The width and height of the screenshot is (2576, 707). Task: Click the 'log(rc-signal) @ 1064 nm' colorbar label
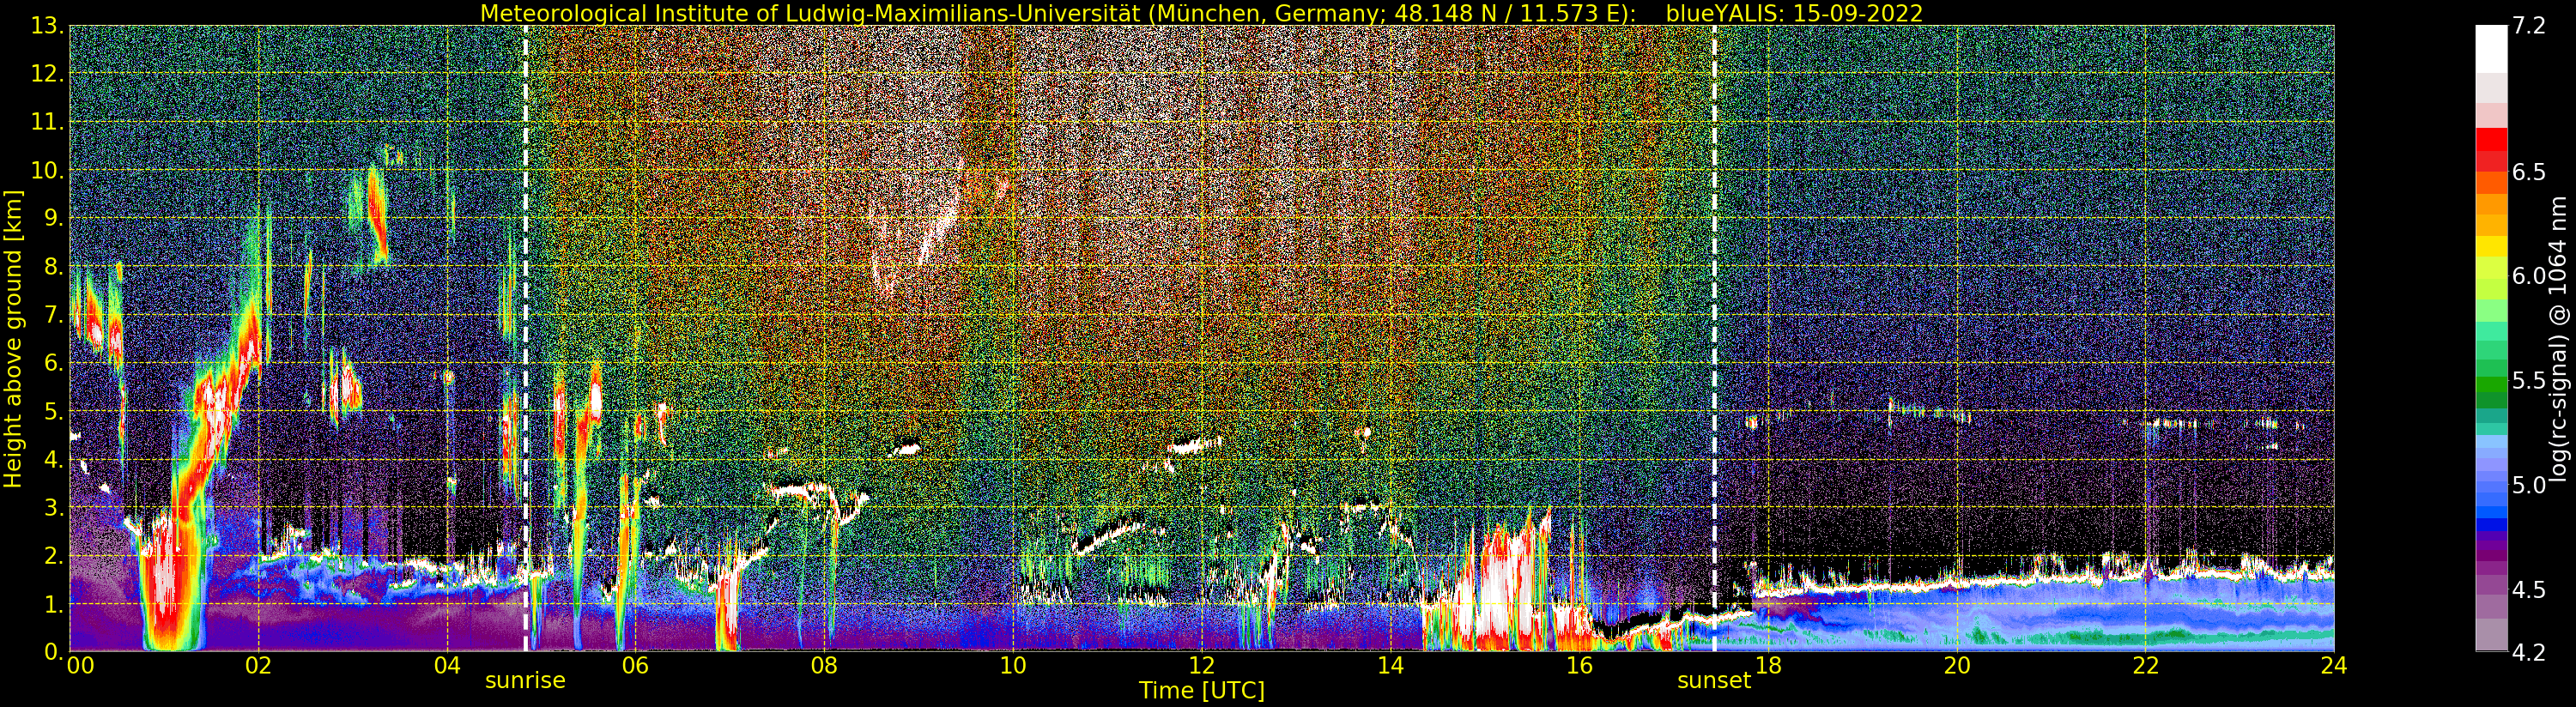pyautogui.click(x=2558, y=339)
